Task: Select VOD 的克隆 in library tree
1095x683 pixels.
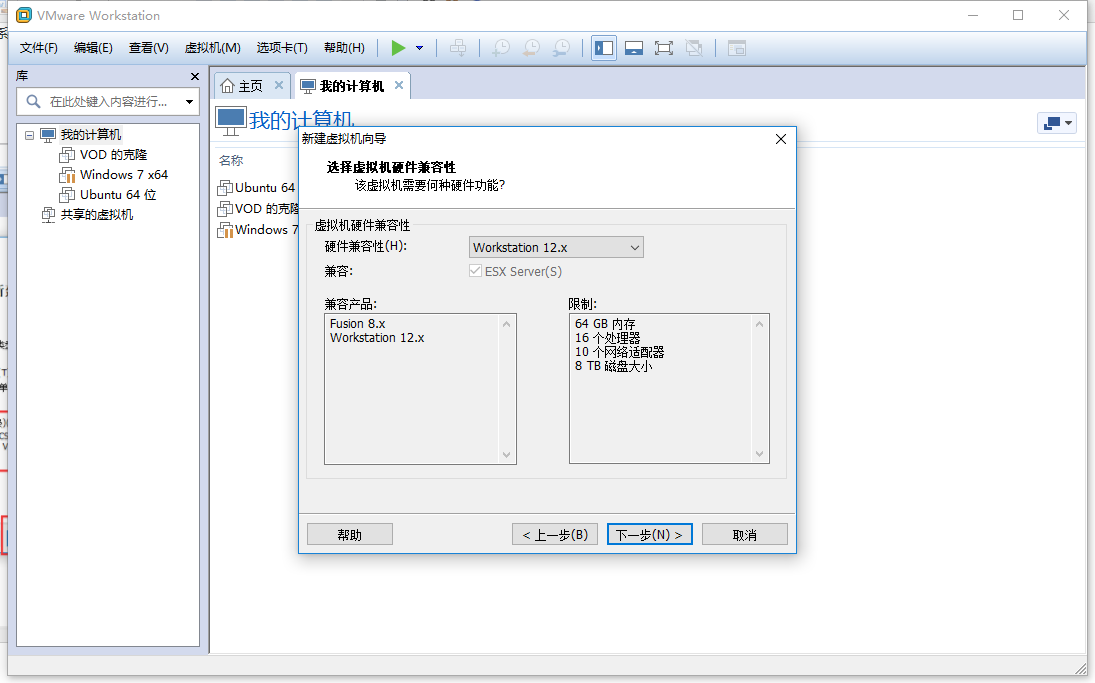Action: (x=113, y=154)
